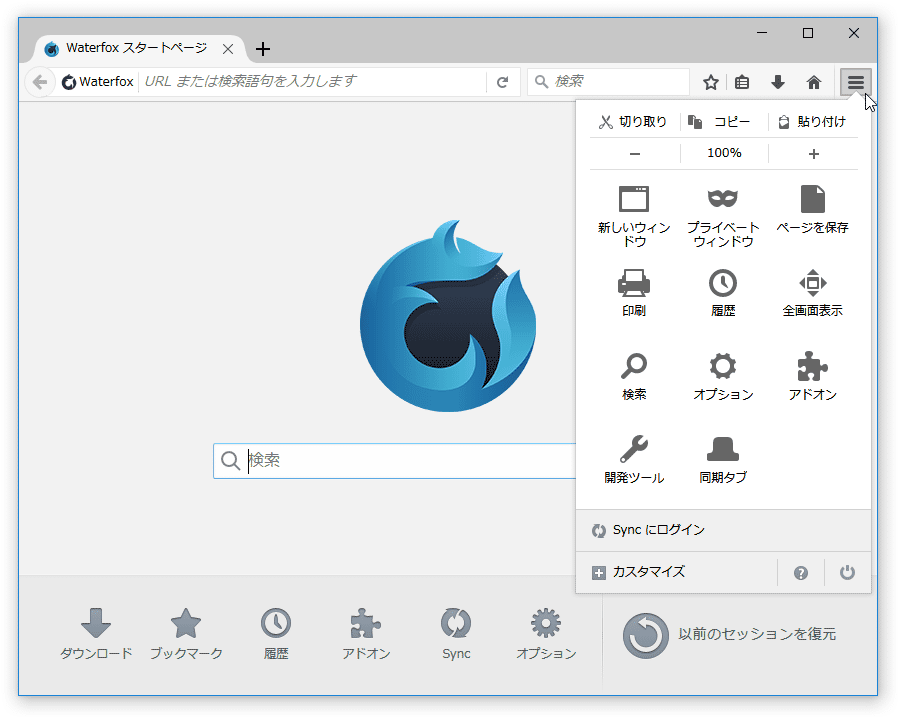
Task: Open history (履歴) in the menu panel
Action: [723, 293]
